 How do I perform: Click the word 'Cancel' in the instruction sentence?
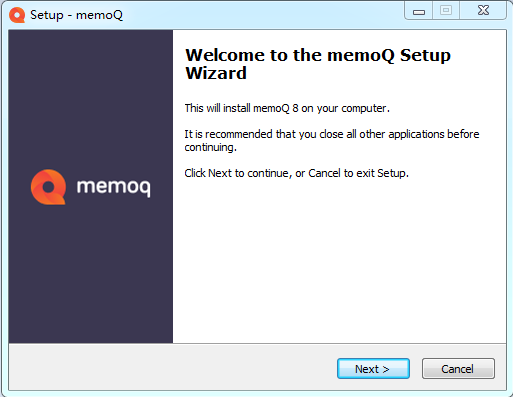[x=324, y=173]
